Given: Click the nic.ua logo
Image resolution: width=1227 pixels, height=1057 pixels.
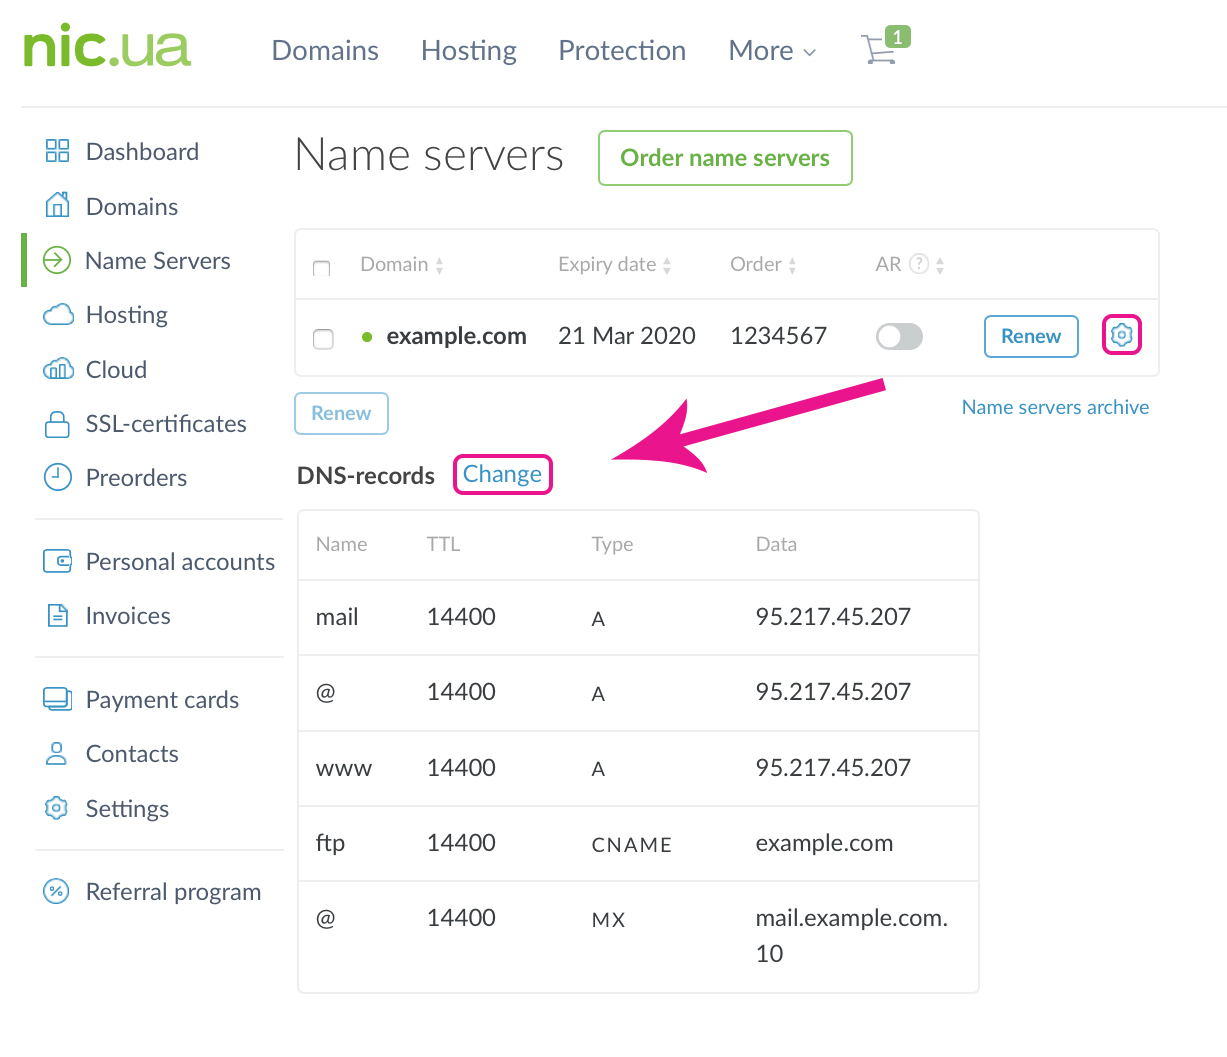Looking at the screenshot, I should point(106,47).
